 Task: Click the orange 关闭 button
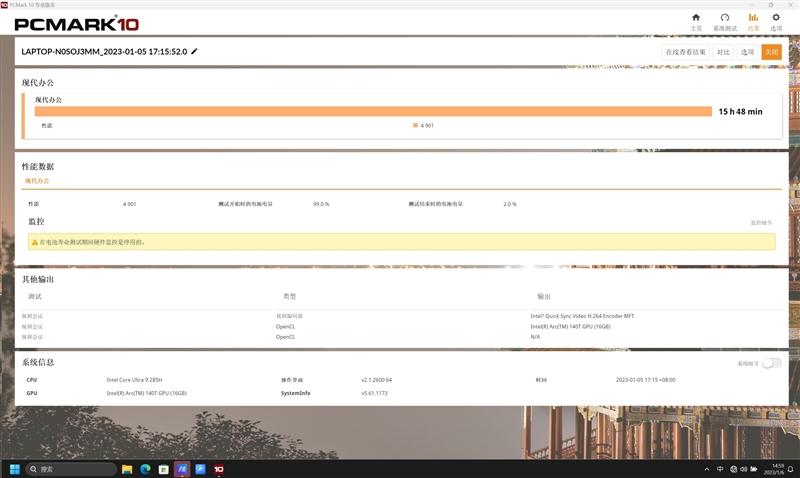(x=770, y=52)
